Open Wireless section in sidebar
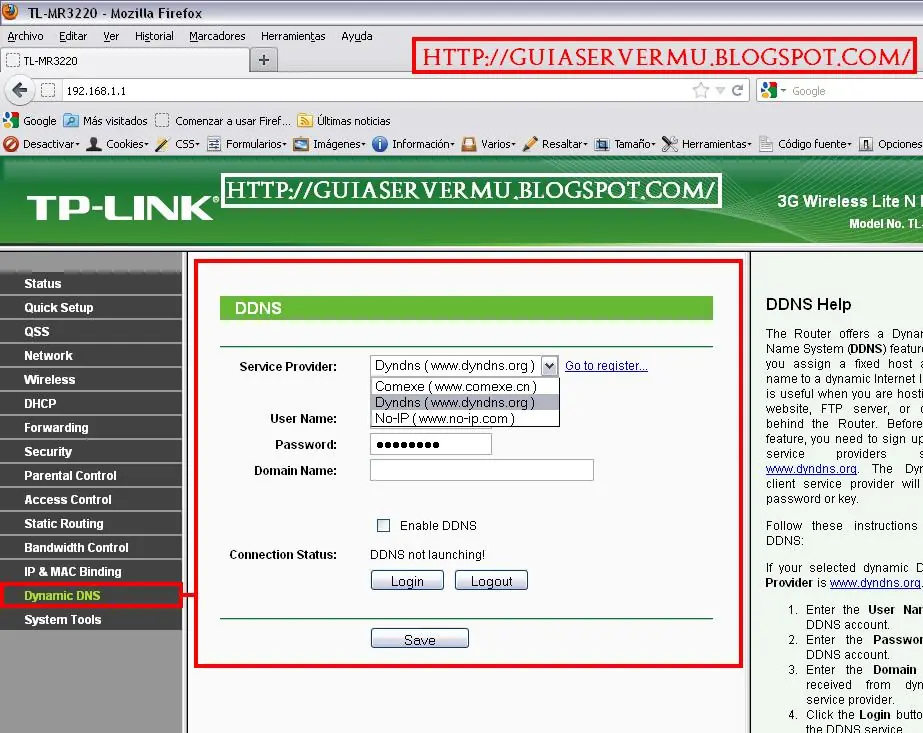 (x=50, y=379)
